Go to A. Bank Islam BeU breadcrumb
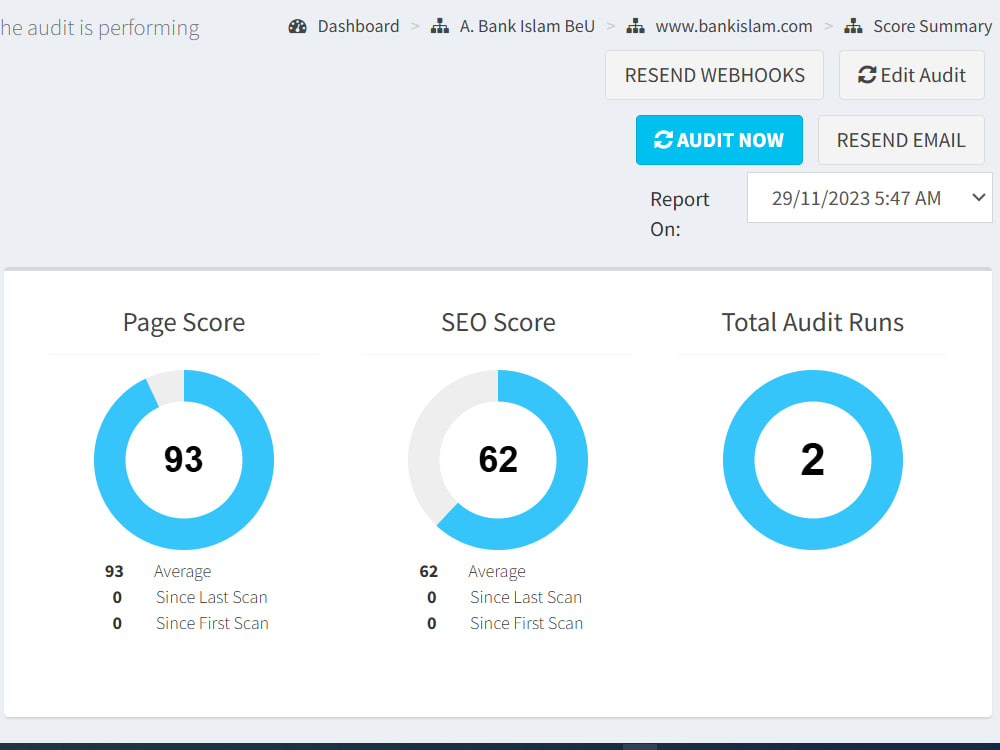Viewport: 1000px width, 750px height. coord(527,26)
